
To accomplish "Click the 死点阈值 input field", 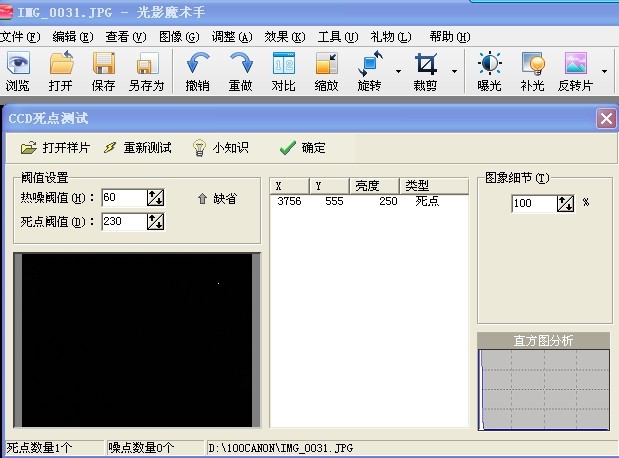I will pyautogui.click(x=122, y=222).
